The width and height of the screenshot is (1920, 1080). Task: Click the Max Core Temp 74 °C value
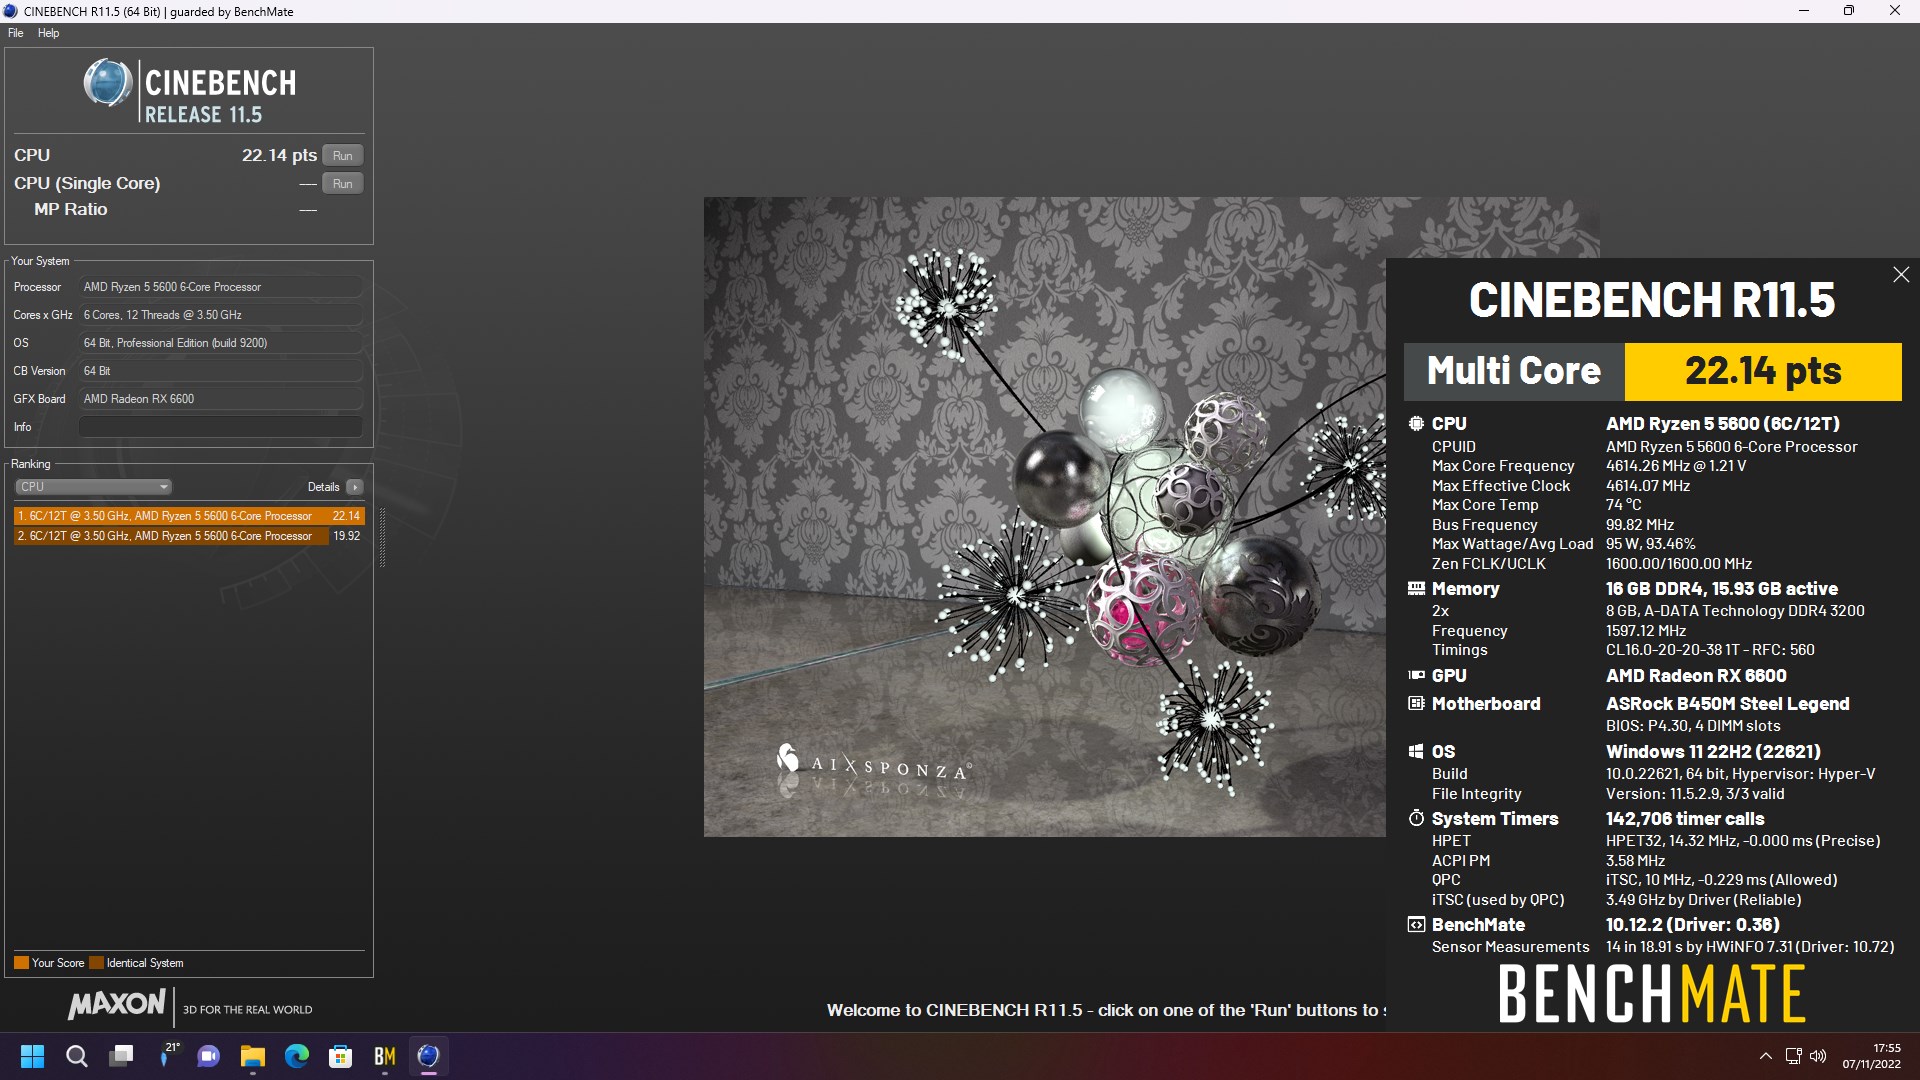(x=1624, y=505)
